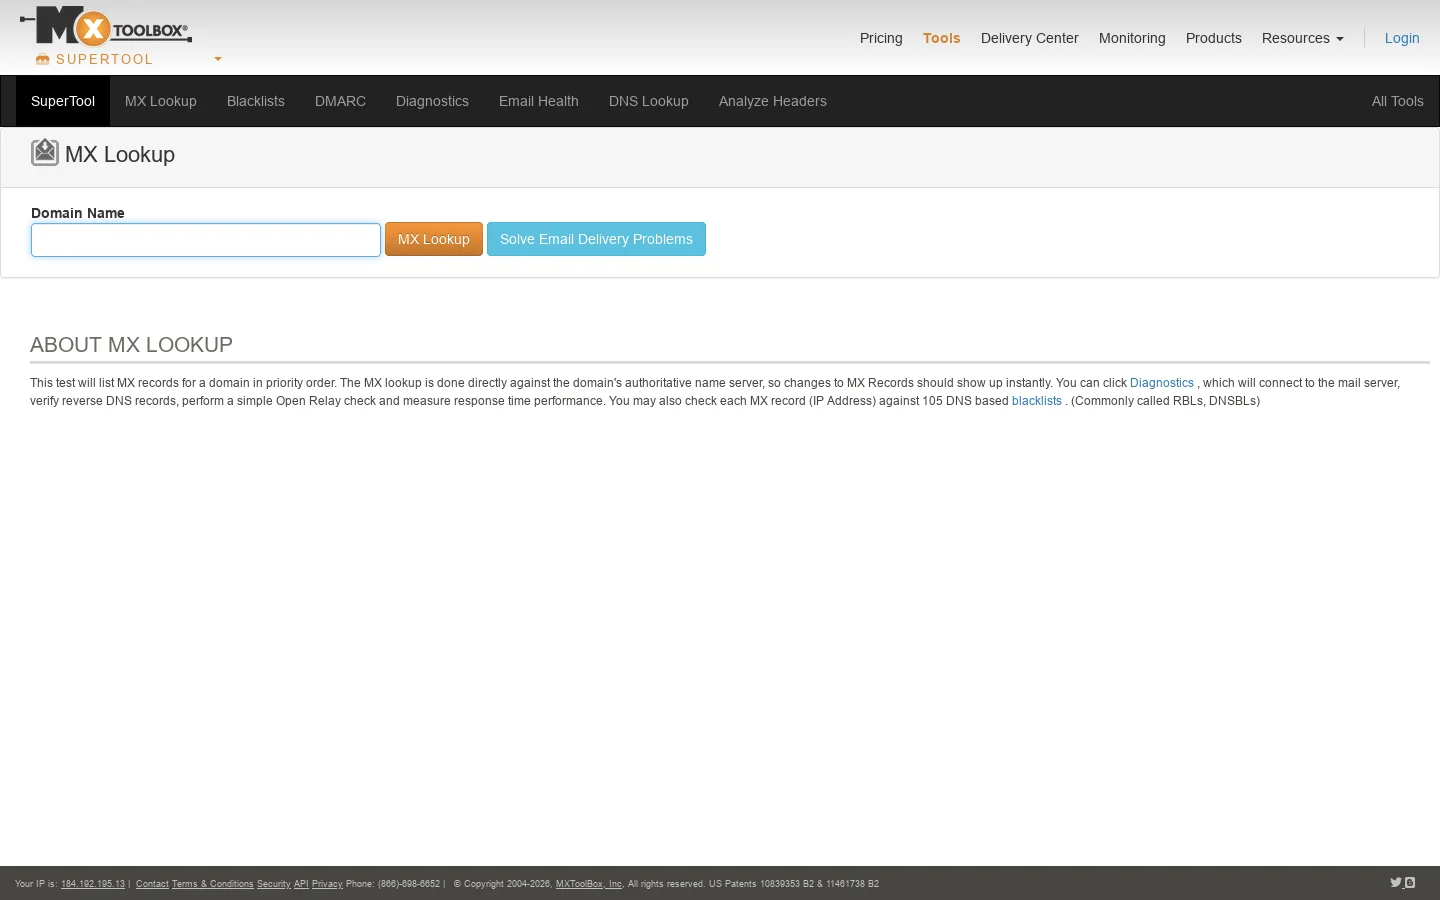Follow the Diagnostics link in the description
Viewport: 1440px width, 900px height.
1161,383
